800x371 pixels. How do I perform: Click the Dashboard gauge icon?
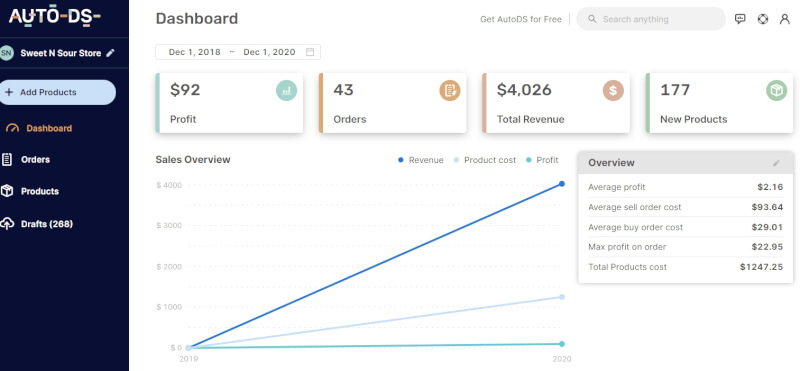[x=12, y=129]
